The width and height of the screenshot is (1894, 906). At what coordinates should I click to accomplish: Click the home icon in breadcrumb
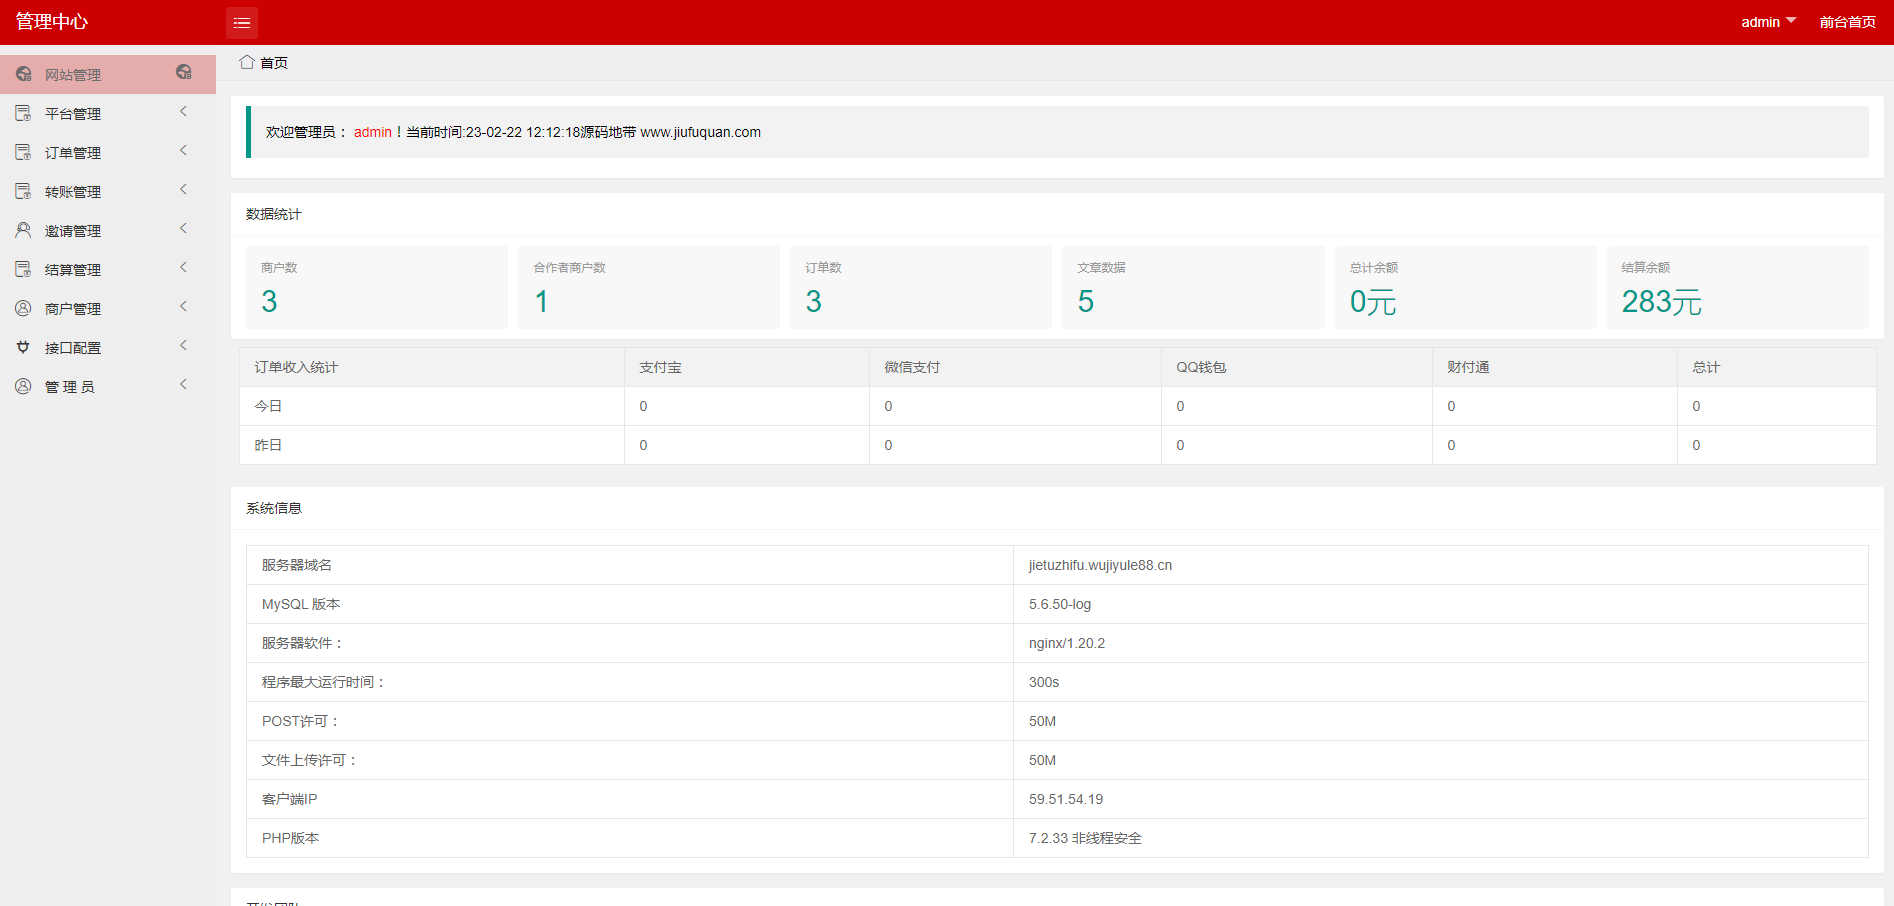pos(247,62)
